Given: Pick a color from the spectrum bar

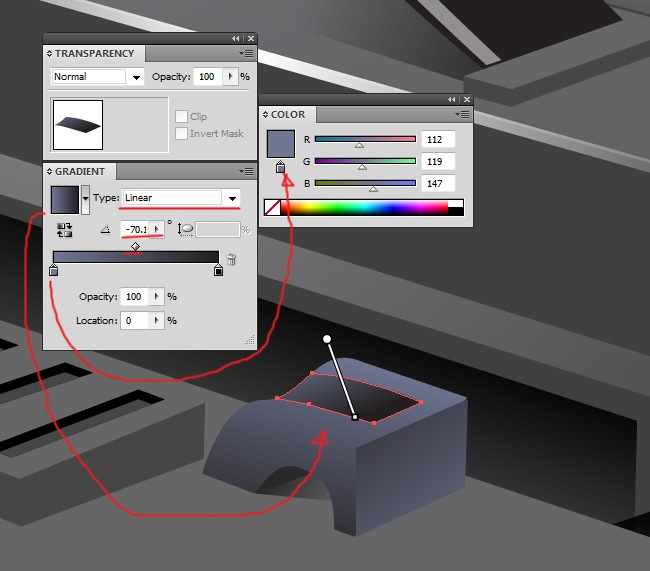Looking at the screenshot, I should point(364,207).
